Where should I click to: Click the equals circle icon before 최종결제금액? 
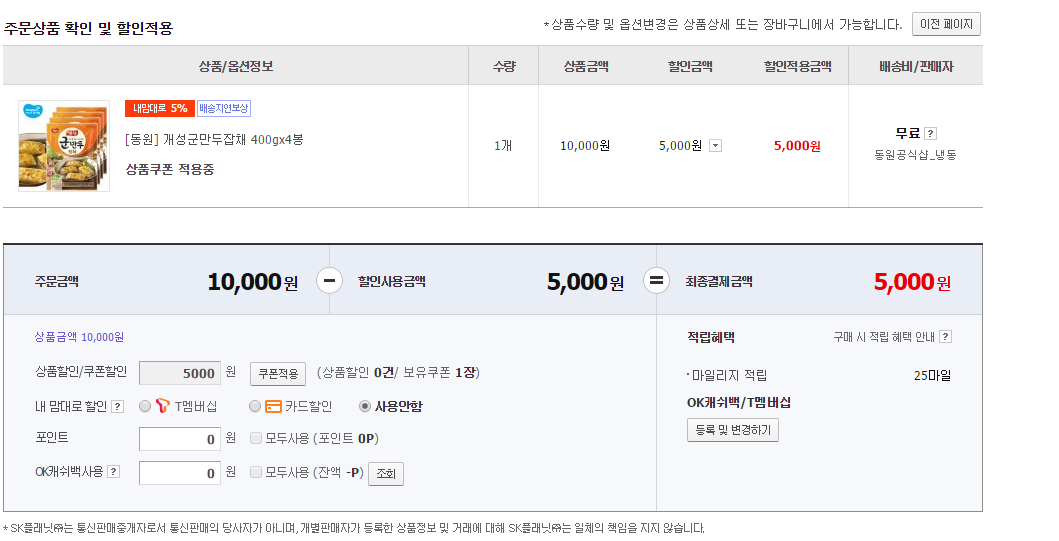(x=656, y=281)
